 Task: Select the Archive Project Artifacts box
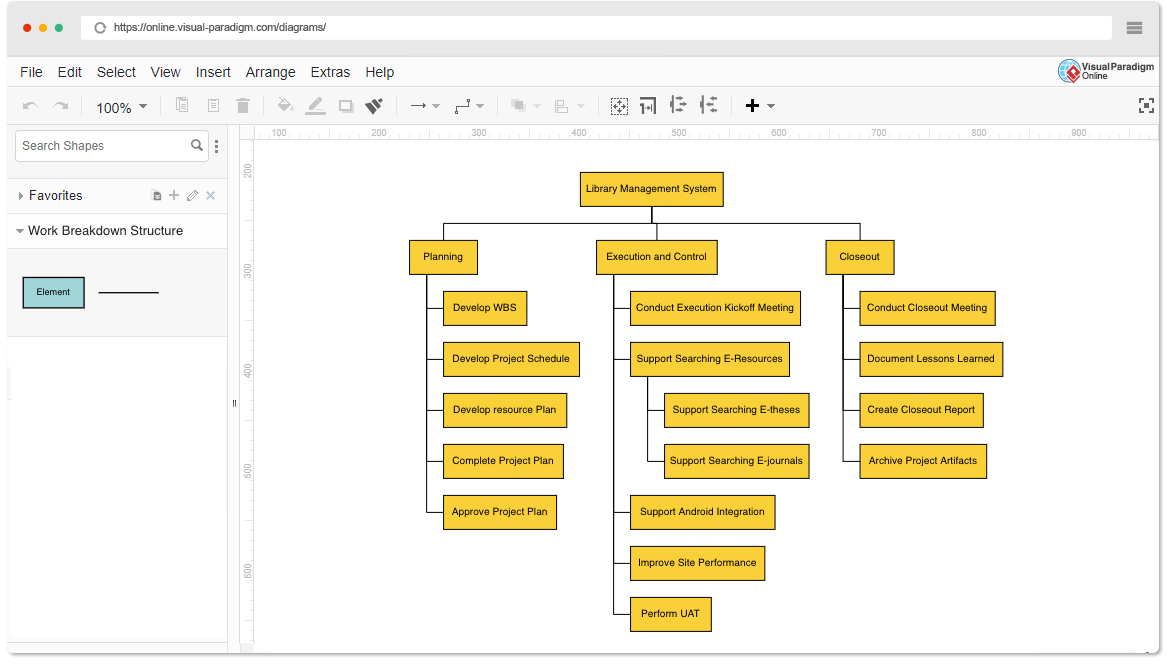click(923, 461)
